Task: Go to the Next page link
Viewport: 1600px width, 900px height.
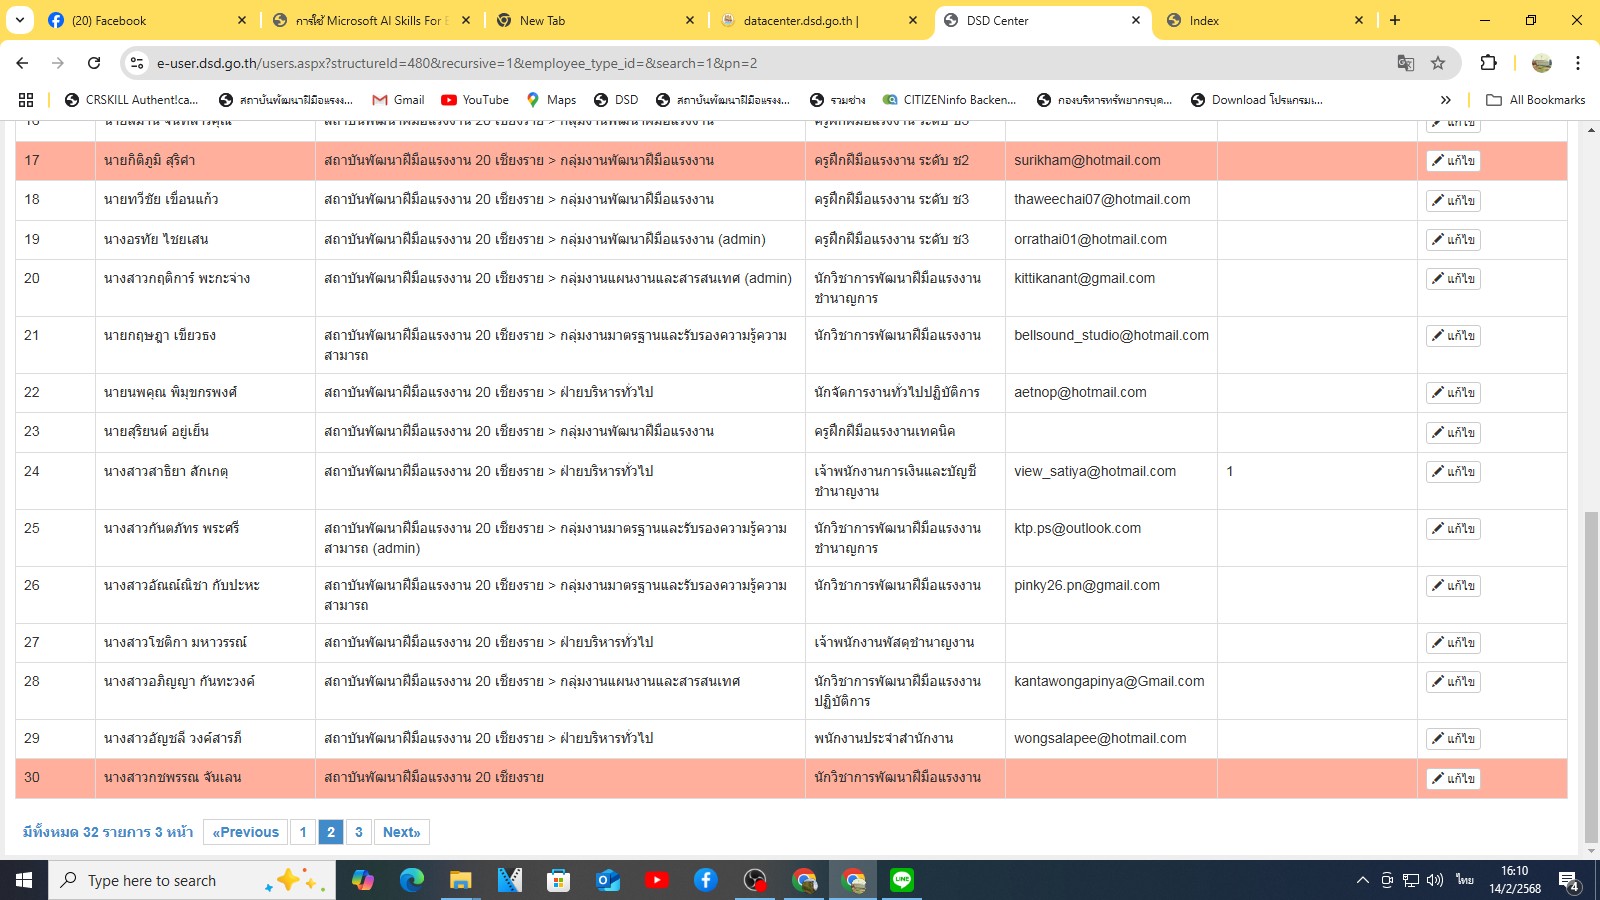Action: point(402,832)
